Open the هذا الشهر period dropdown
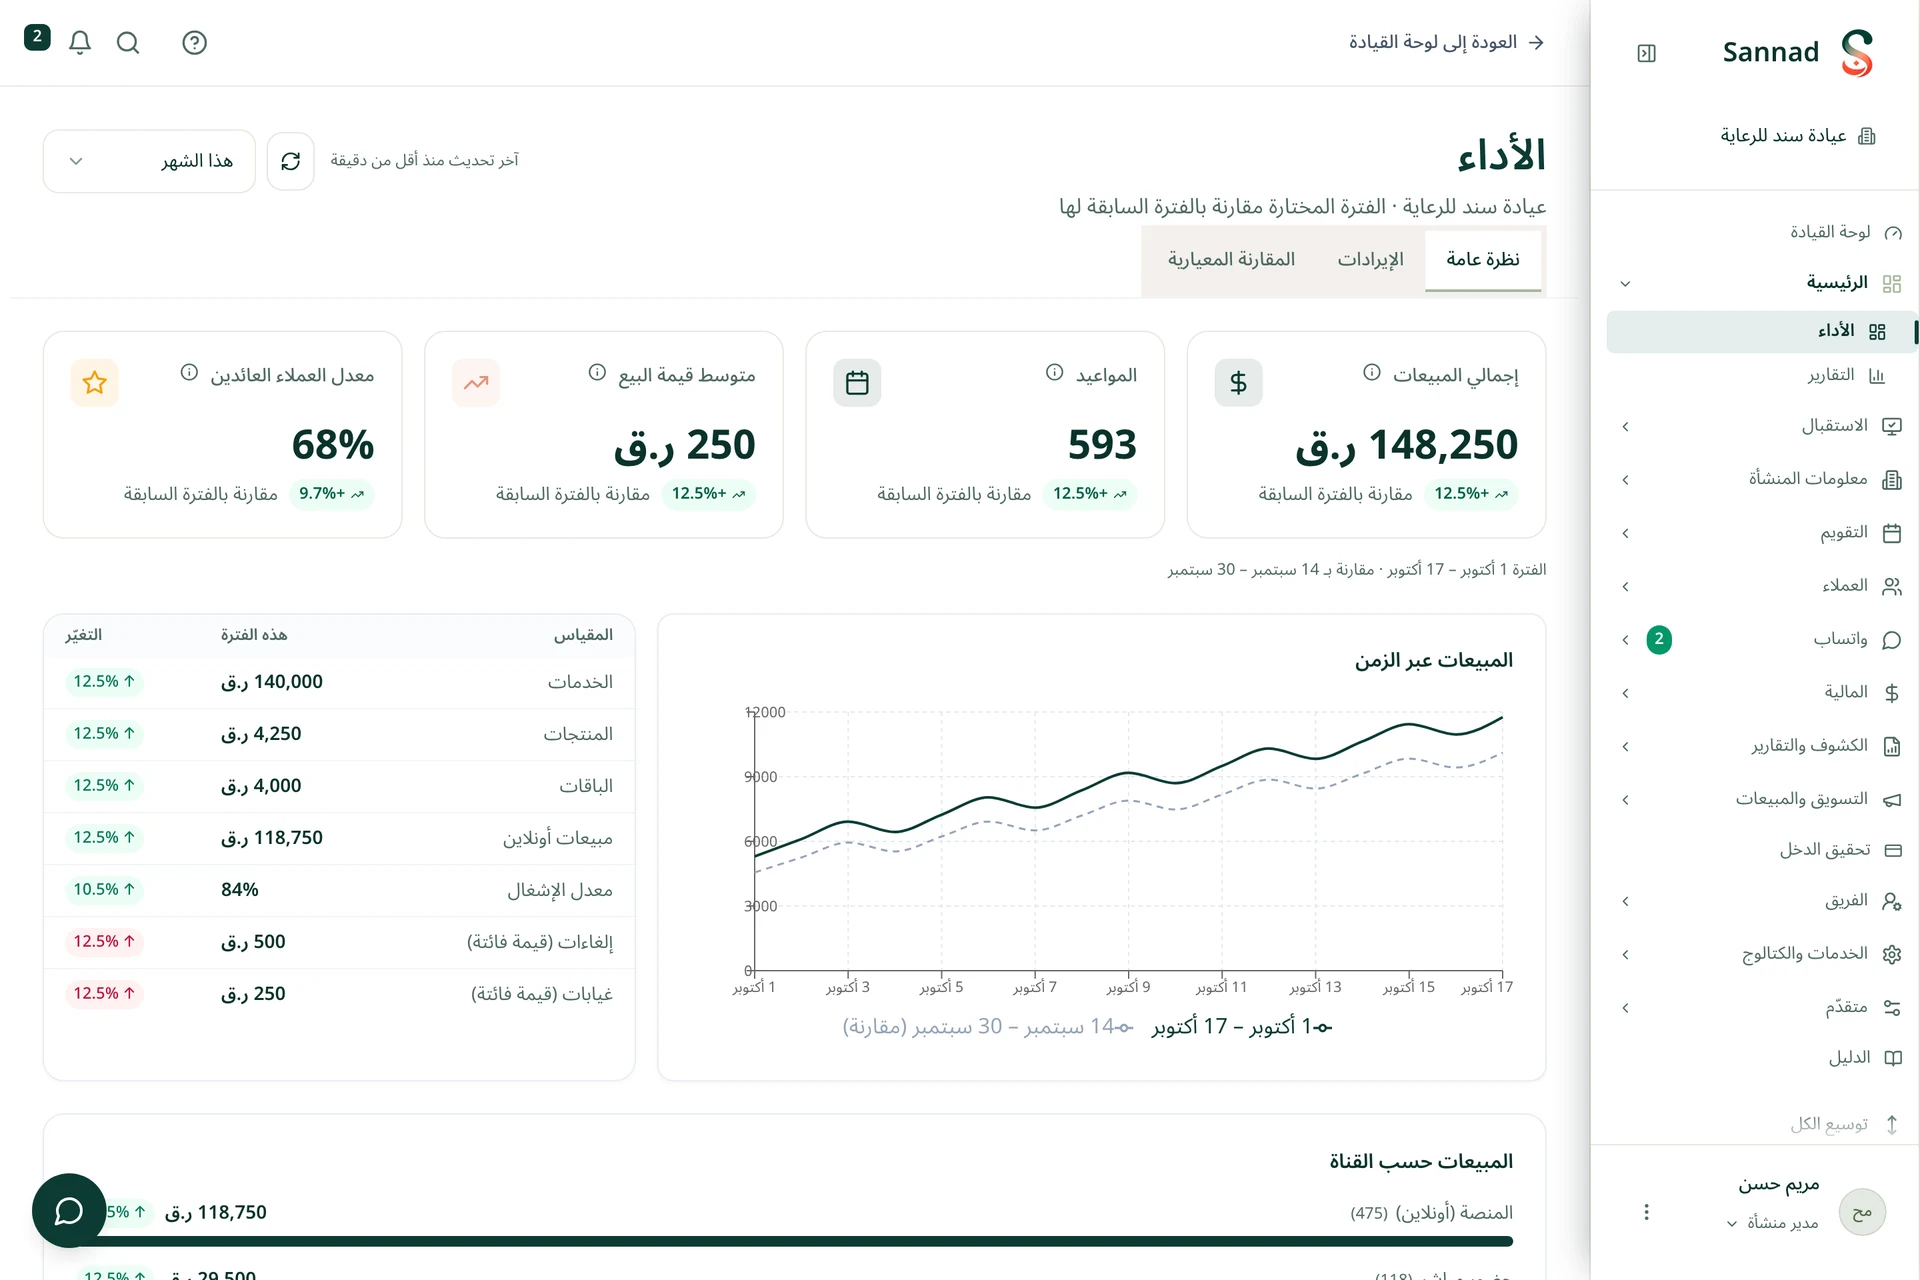The image size is (1920, 1280). click(149, 161)
